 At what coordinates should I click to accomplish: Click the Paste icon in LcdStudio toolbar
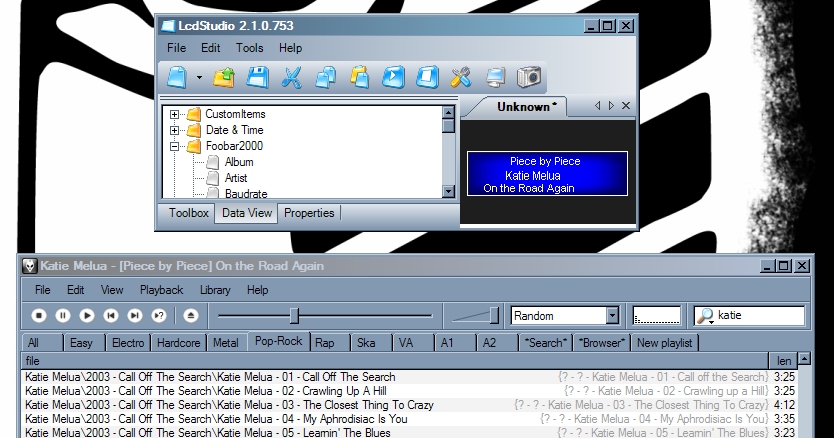click(x=360, y=77)
